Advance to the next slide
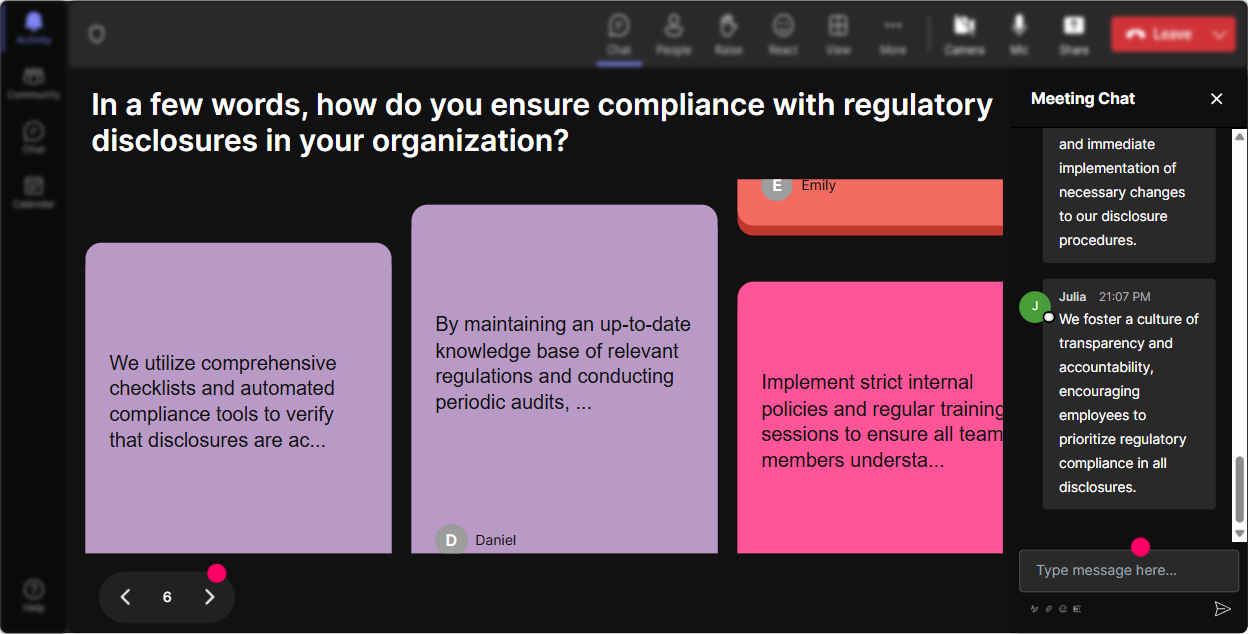This screenshot has width=1248, height=634. 209,597
